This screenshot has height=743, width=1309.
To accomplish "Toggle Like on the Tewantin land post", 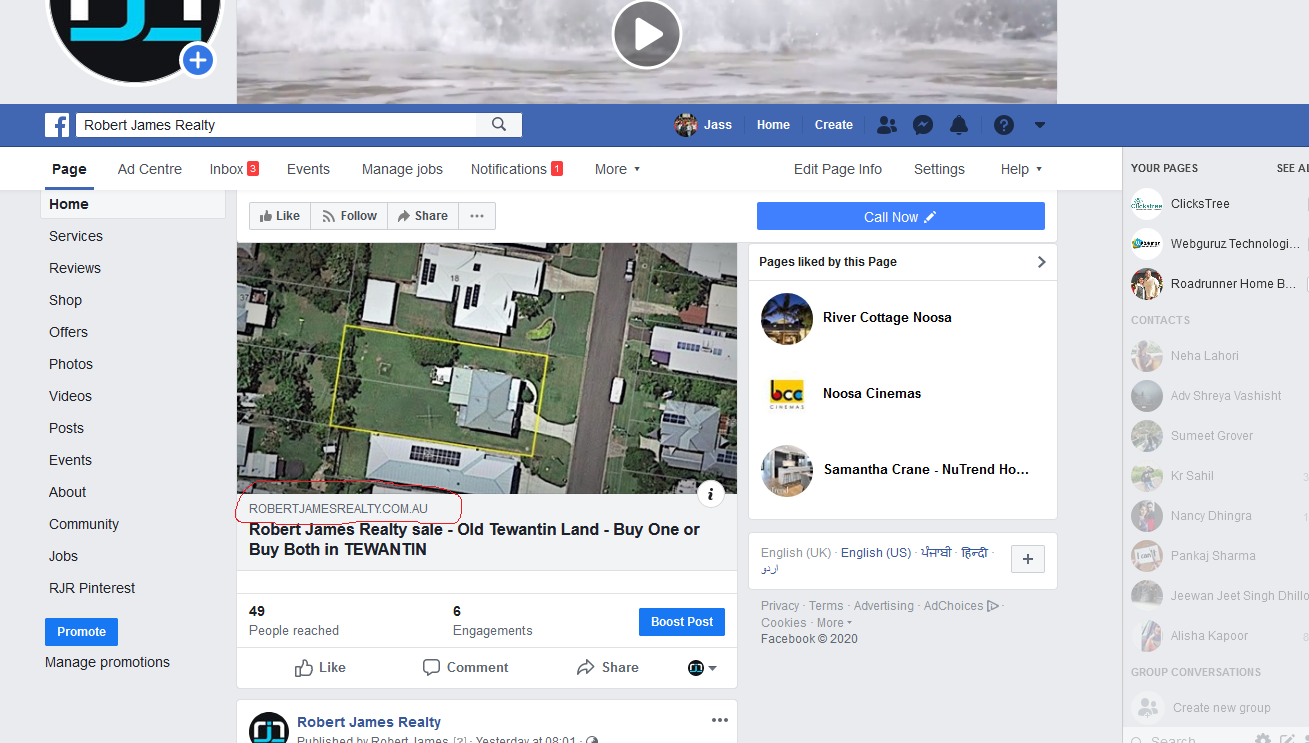I will [320, 668].
